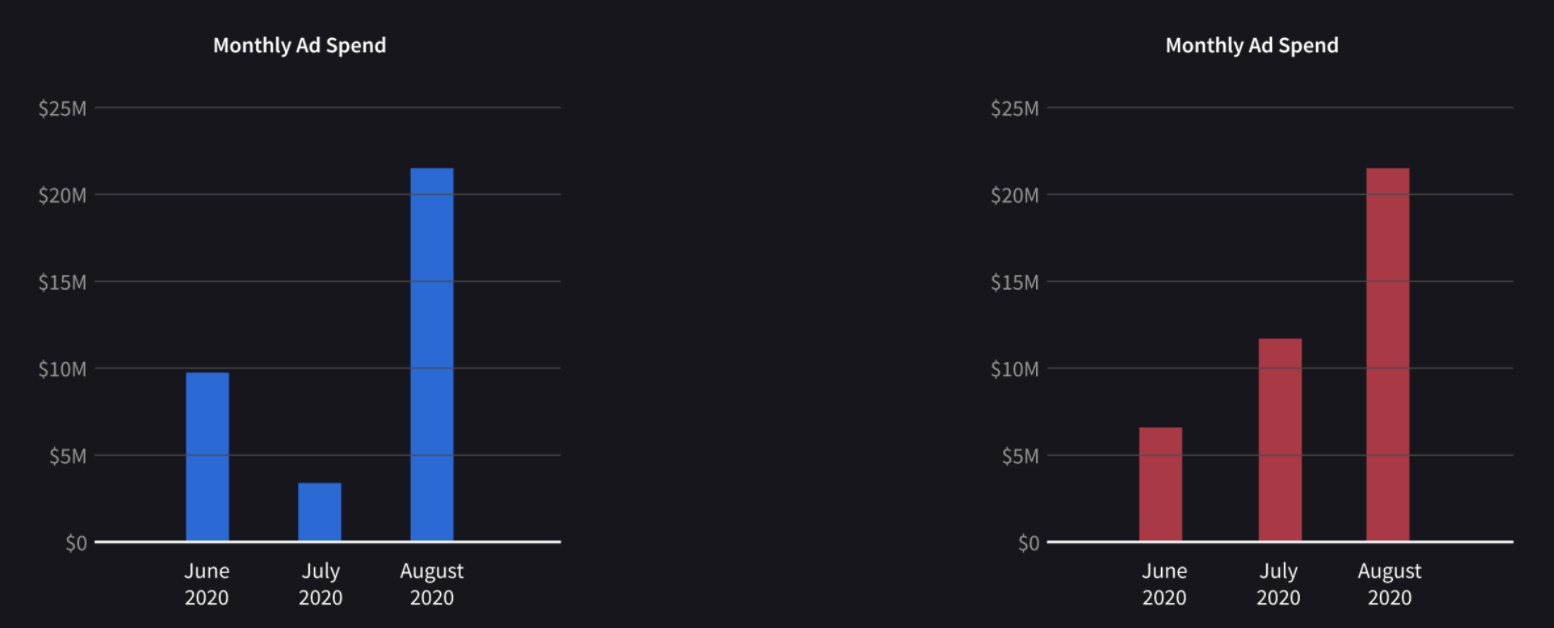Click the $20M axis label on red chart
The width and height of the screenshot is (1554, 628).
point(1015,195)
